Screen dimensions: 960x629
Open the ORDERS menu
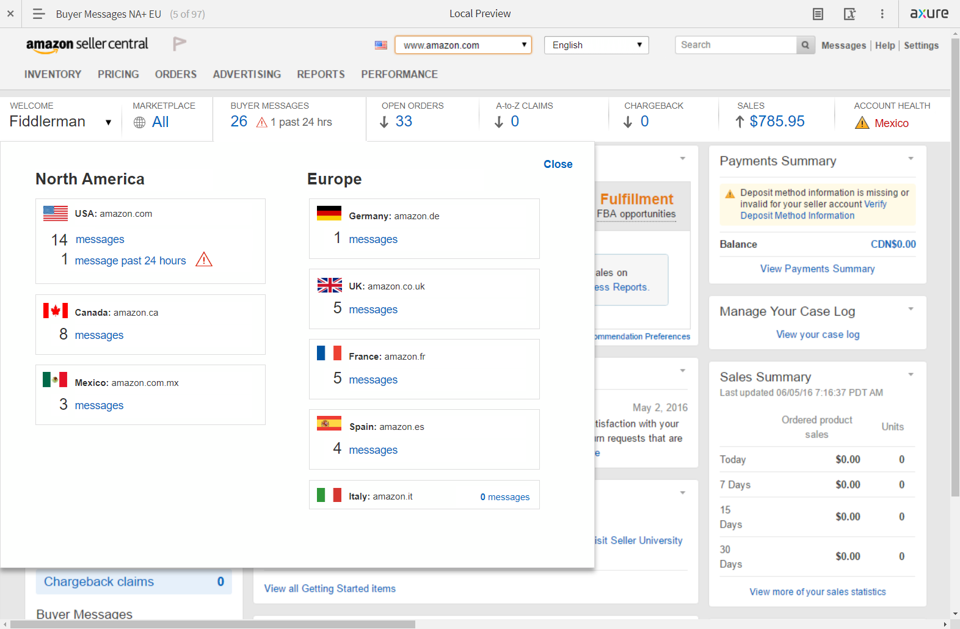click(x=176, y=74)
